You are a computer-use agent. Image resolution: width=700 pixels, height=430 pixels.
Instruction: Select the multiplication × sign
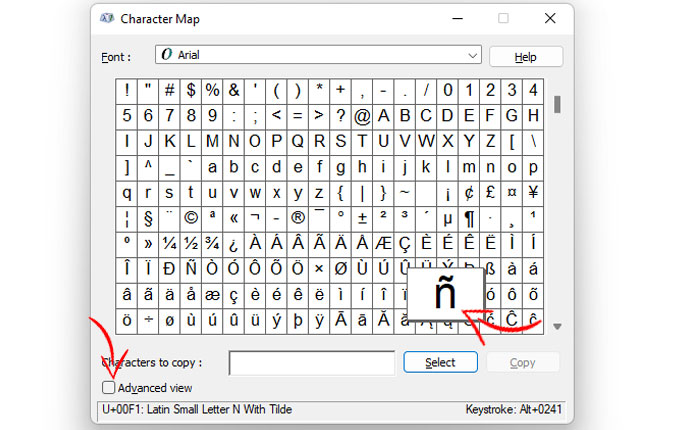(x=319, y=269)
